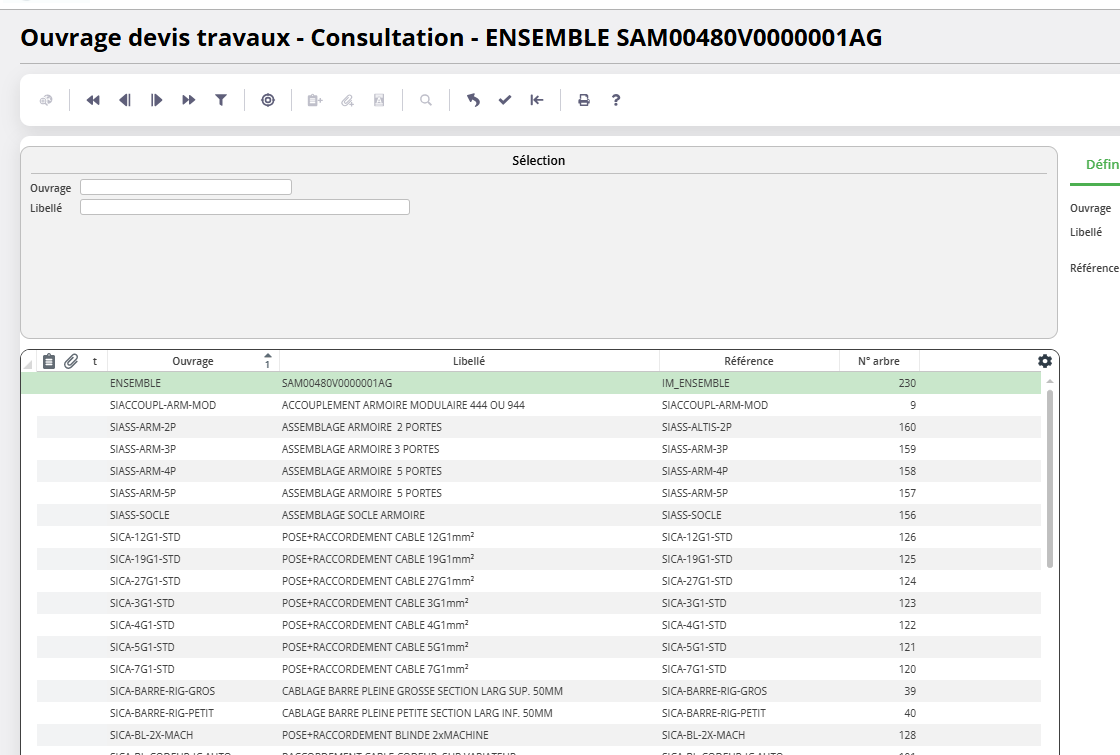Image resolution: width=1120 pixels, height=755 pixels.
Task: Sort by the Ouvrage column header
Action: coord(193,361)
